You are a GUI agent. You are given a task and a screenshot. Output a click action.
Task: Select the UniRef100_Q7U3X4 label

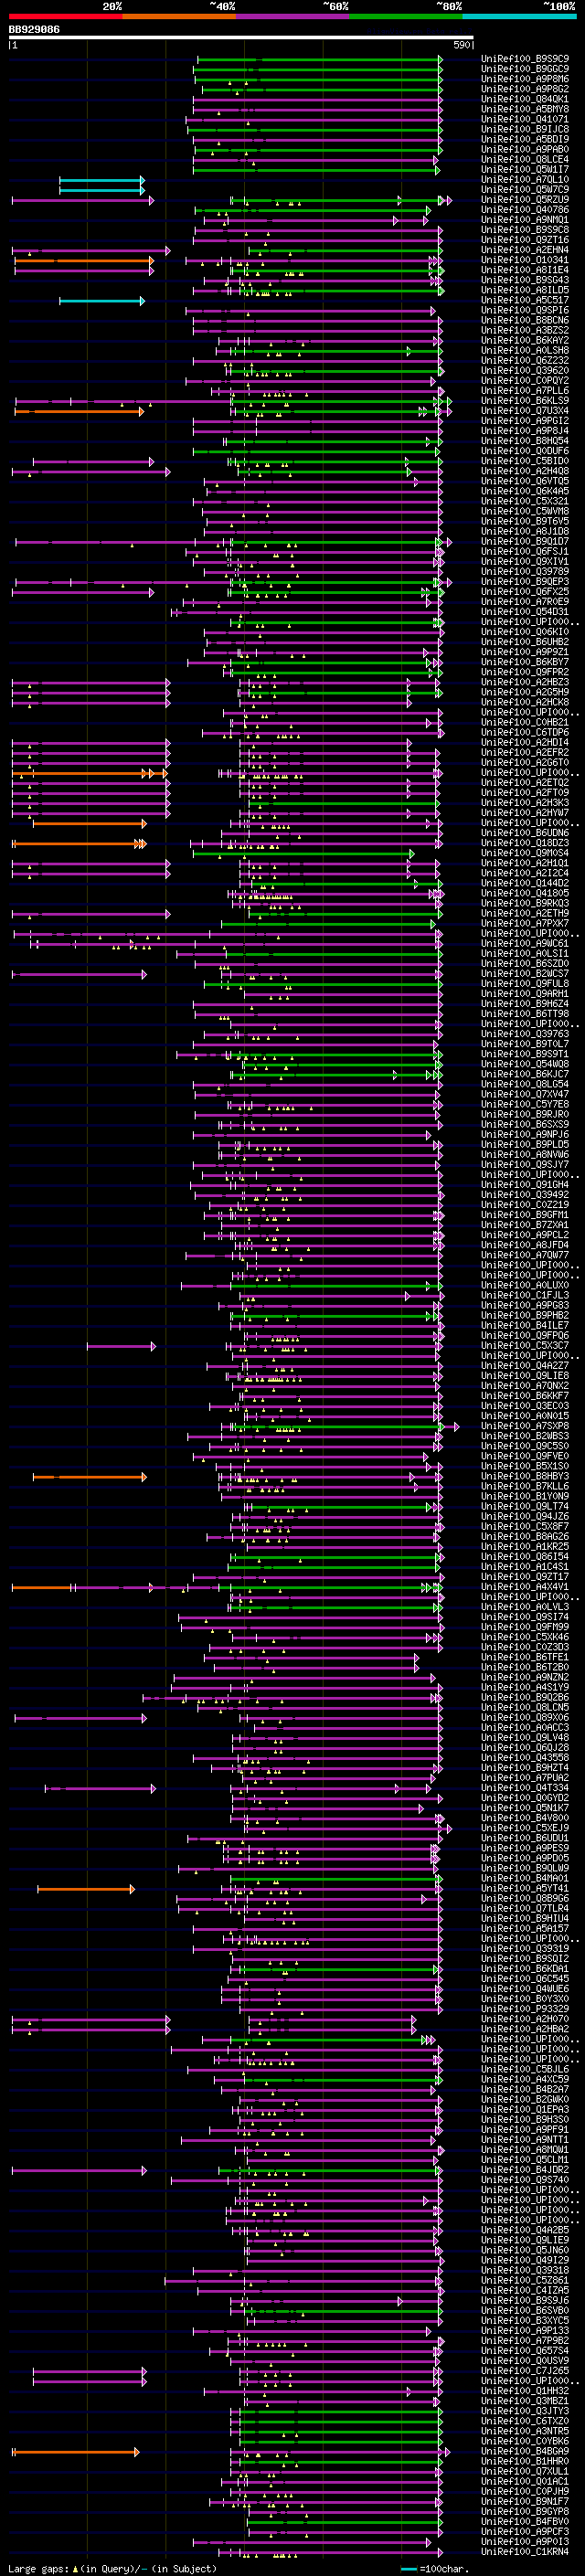click(525, 411)
